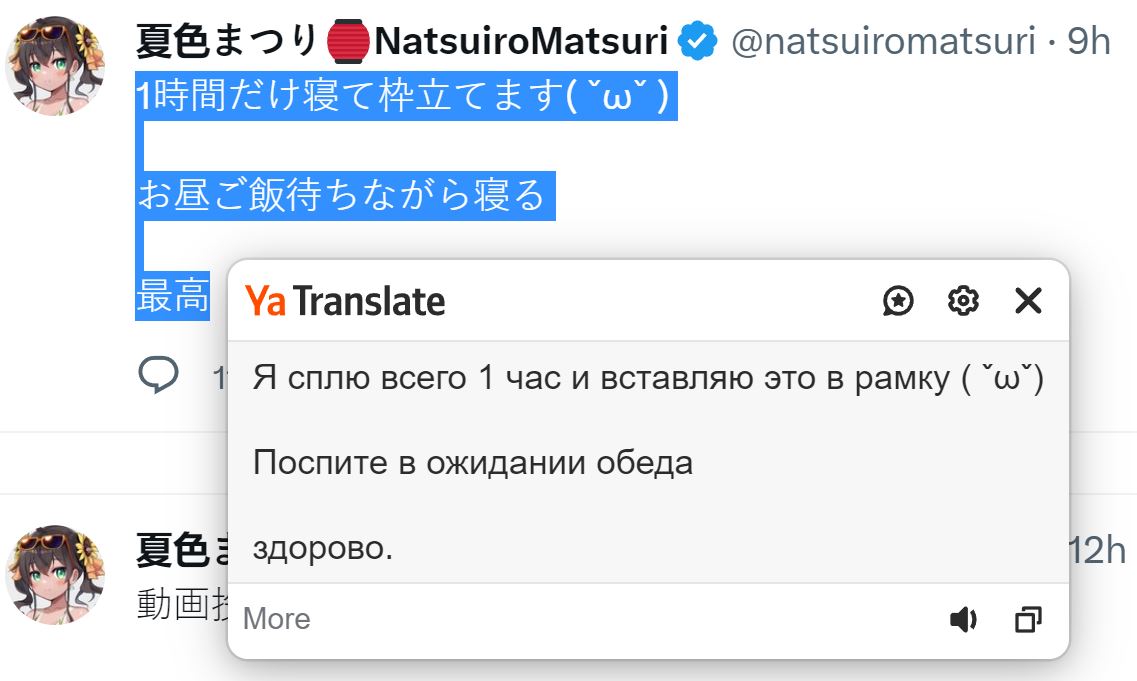Screen dimensions: 1137x681
Task: Click the star bubble icon in Ya Translate
Action: [898, 301]
